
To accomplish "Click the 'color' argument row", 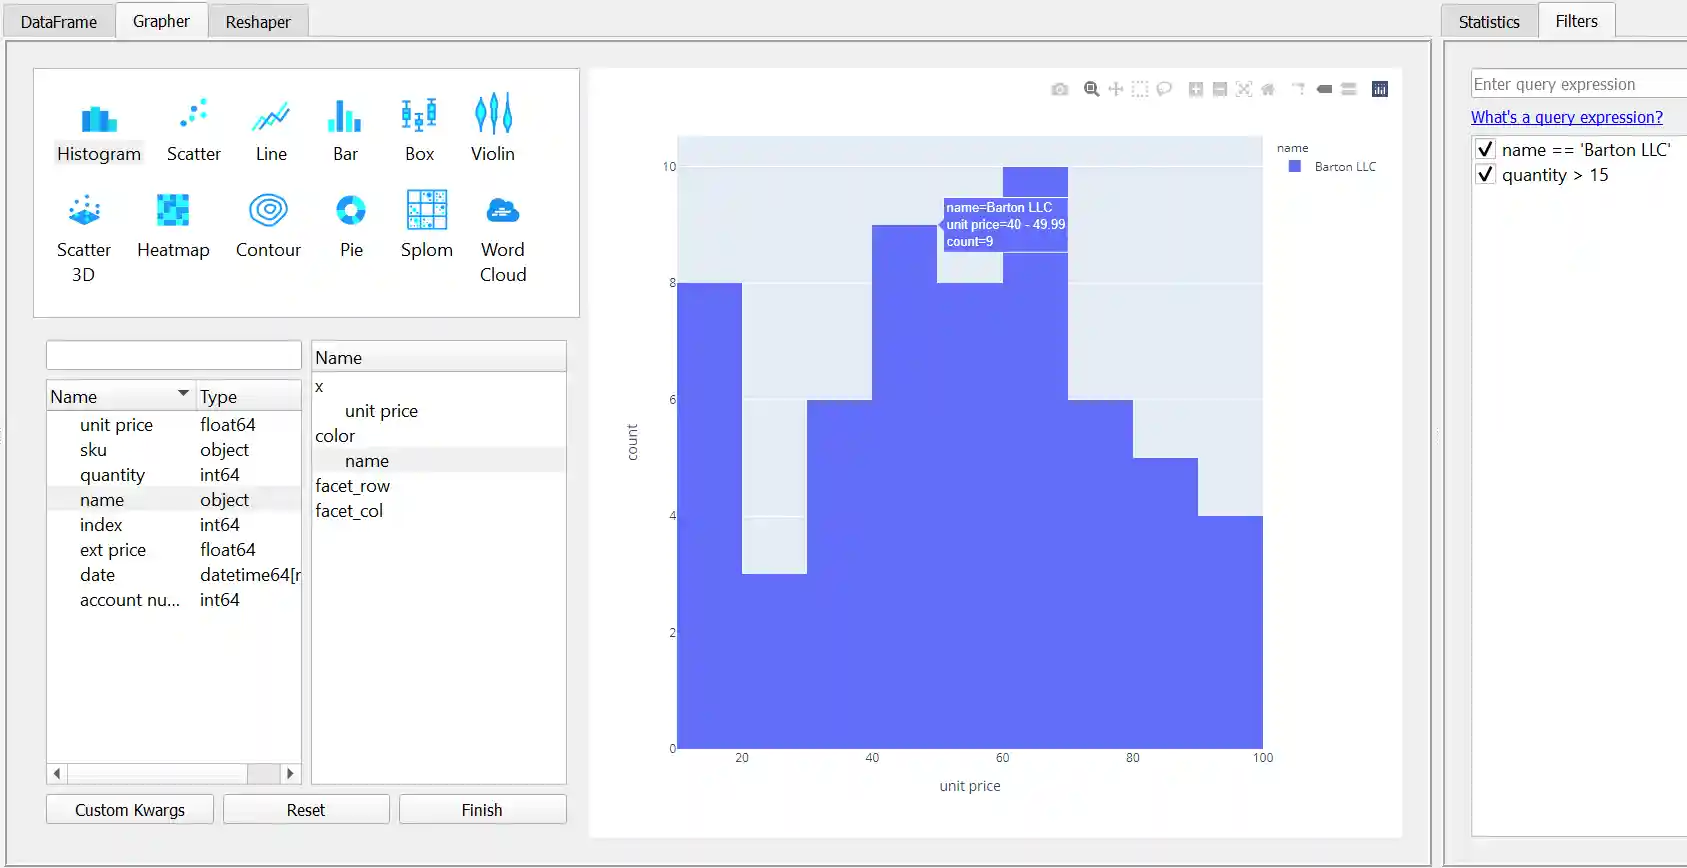I will point(439,436).
